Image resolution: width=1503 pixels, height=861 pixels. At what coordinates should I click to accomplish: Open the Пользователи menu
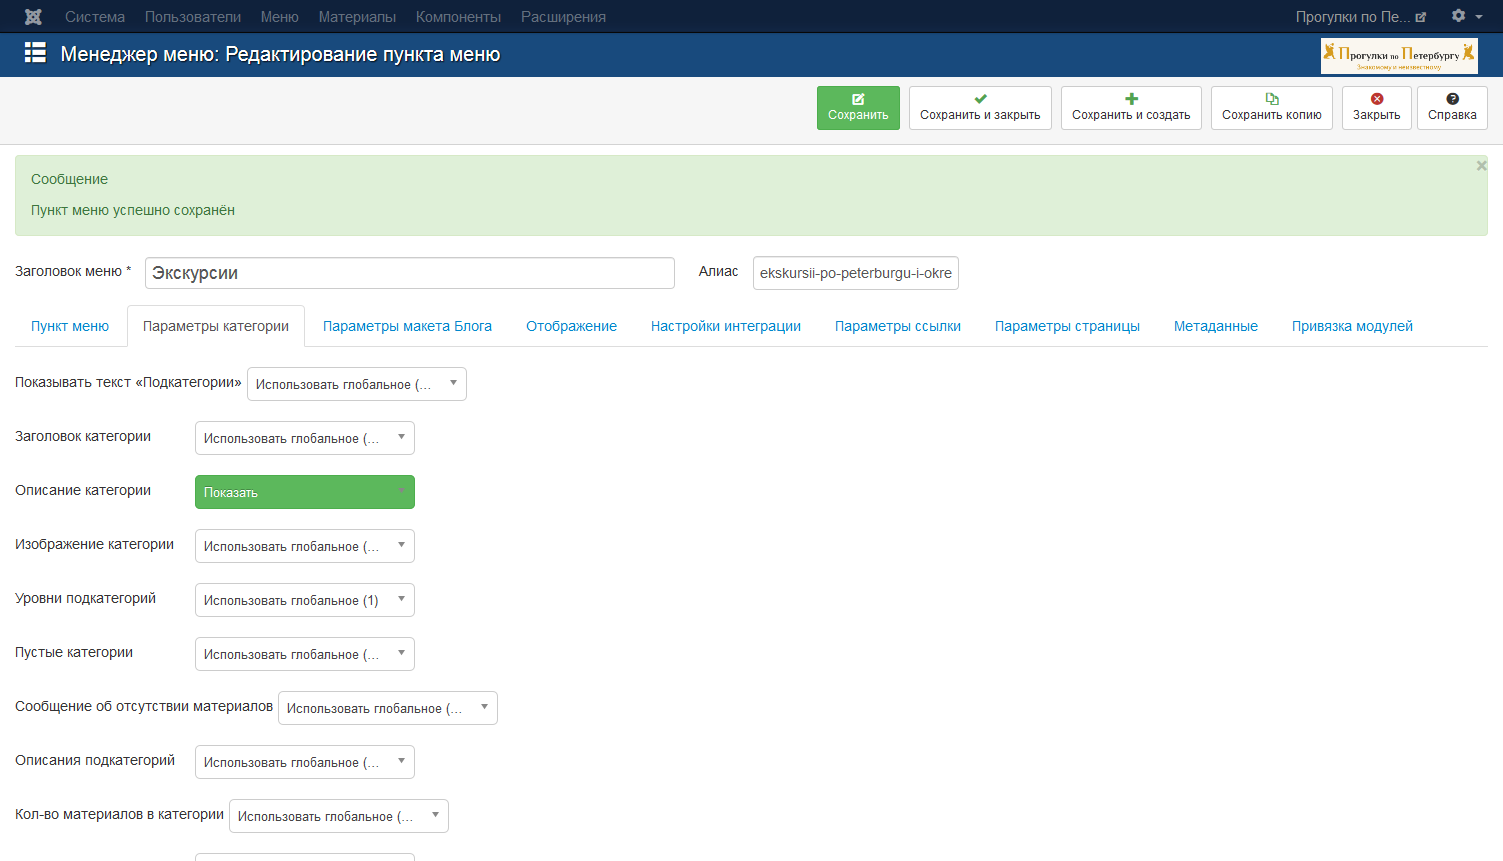coord(193,17)
